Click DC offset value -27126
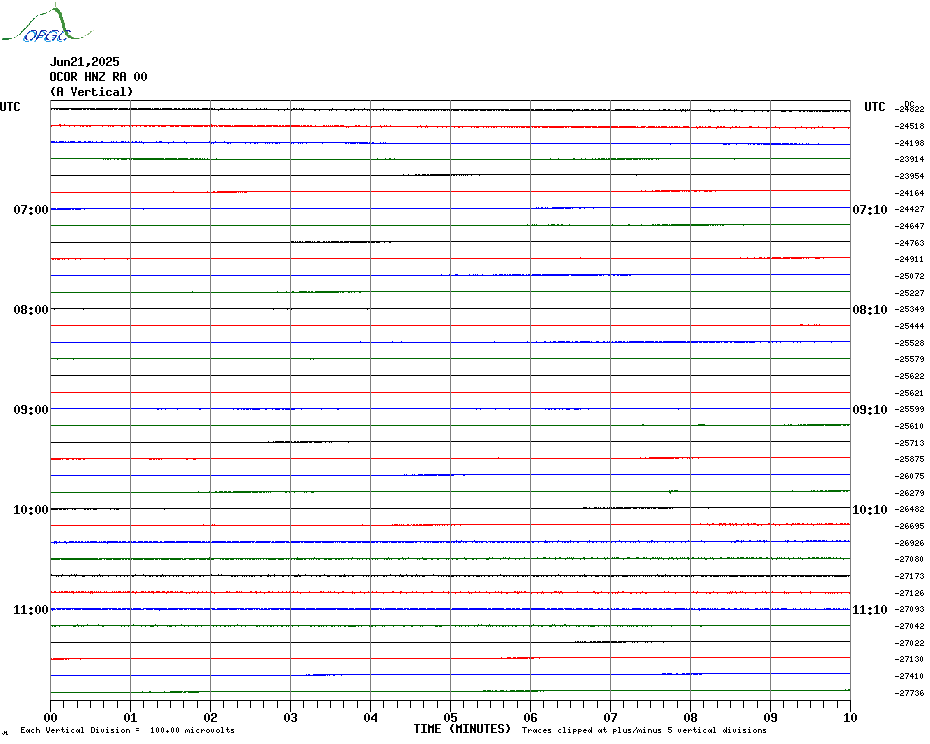The image size is (930, 744). pos(910,593)
